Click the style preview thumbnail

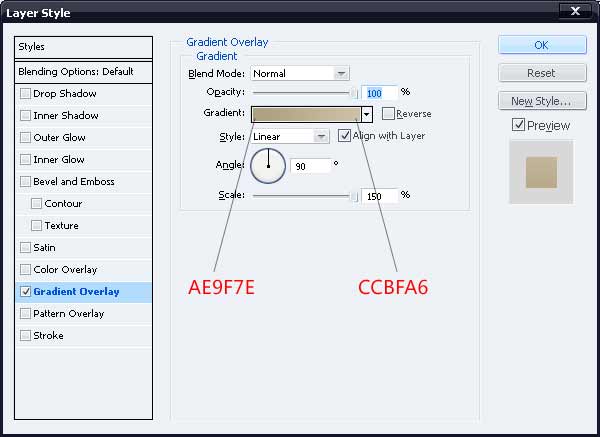(x=541, y=172)
